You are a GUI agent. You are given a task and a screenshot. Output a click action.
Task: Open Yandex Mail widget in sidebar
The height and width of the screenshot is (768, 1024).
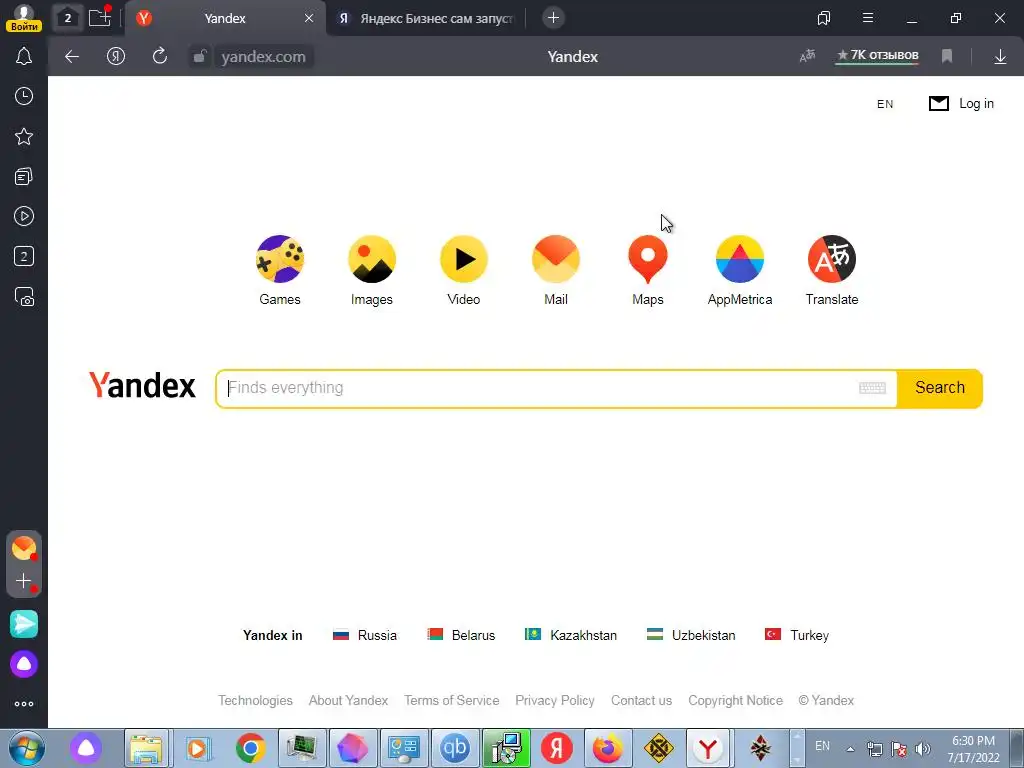(x=24, y=548)
